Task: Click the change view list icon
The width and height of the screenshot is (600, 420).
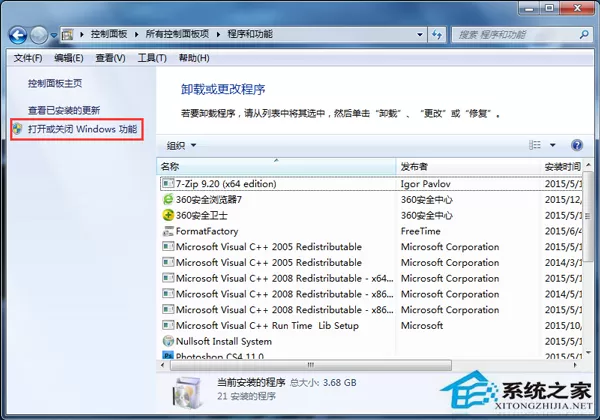Action: [535, 145]
